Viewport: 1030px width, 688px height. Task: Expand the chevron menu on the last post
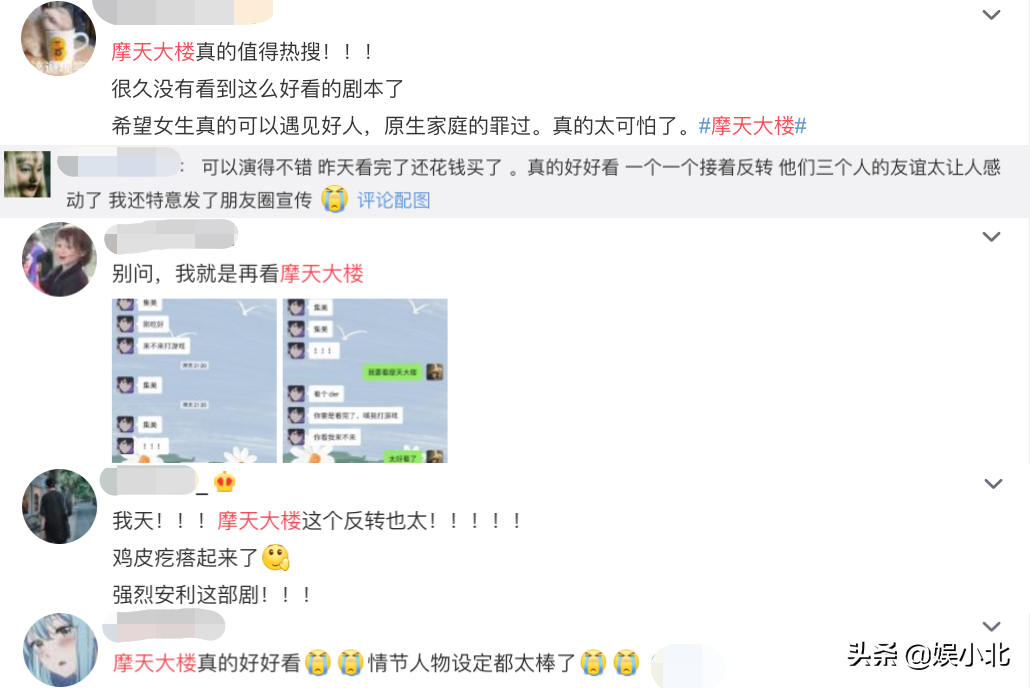click(991, 626)
